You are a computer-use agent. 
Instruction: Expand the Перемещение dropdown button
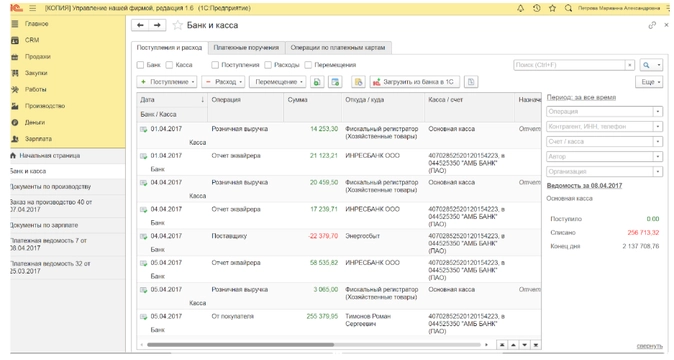278,82
